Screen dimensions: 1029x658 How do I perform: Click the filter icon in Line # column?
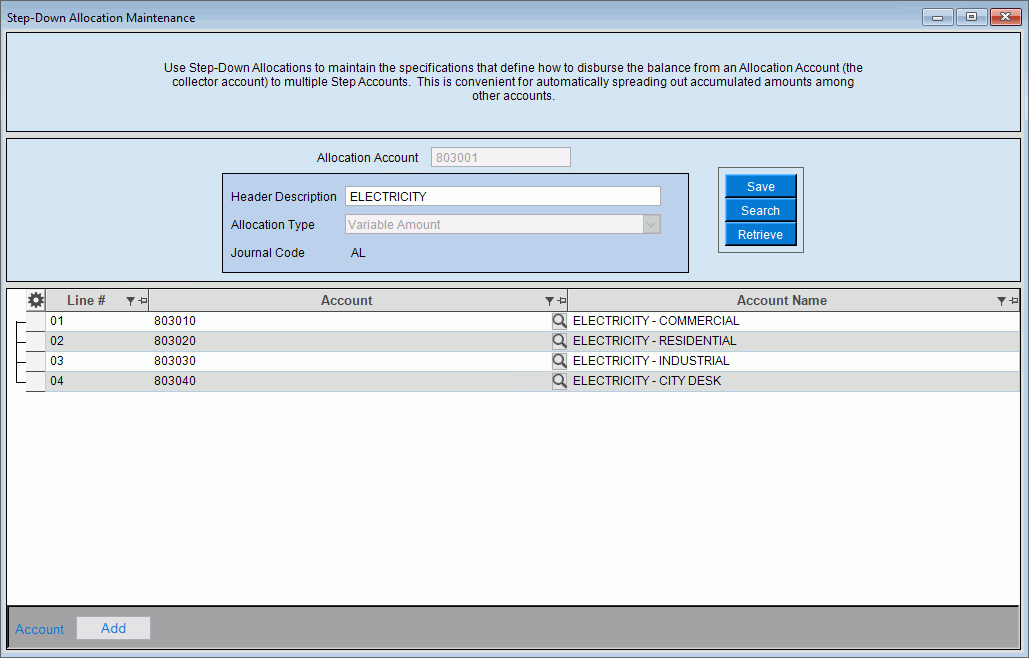tap(130, 301)
